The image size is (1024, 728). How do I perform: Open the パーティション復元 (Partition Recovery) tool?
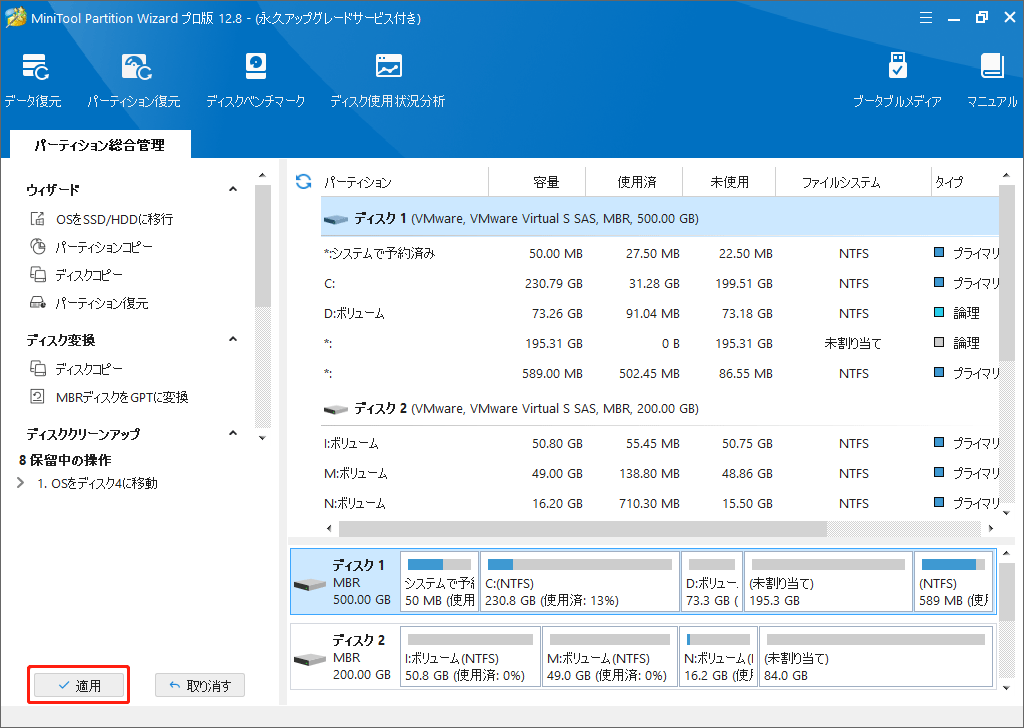(134, 80)
